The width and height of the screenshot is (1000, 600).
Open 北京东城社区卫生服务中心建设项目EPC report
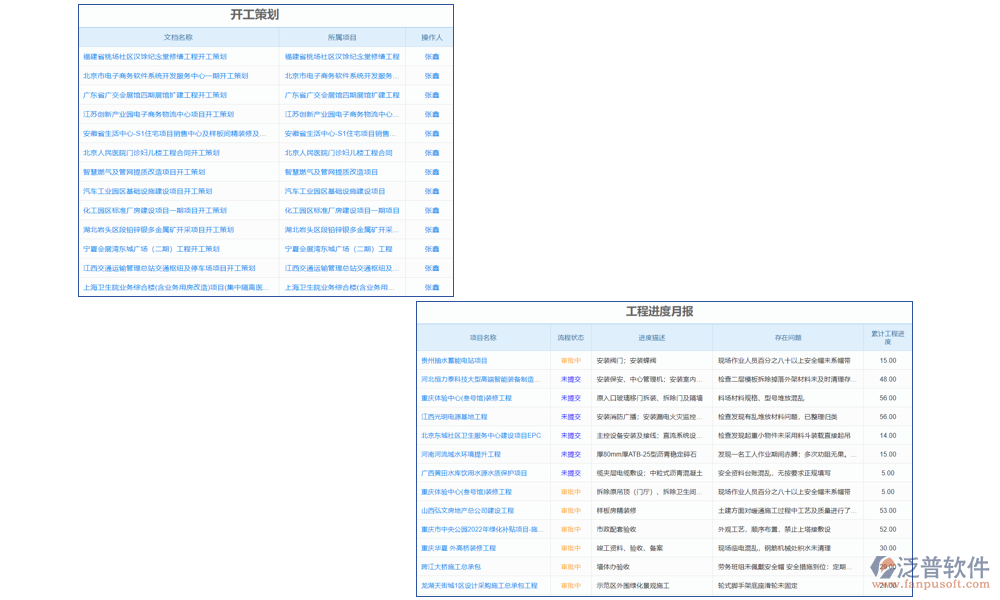click(x=481, y=435)
